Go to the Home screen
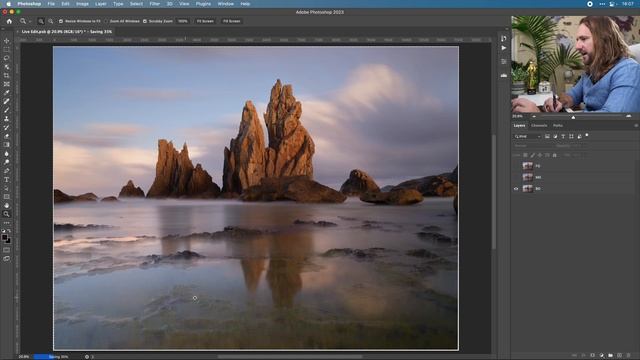640x360 pixels. point(9,21)
